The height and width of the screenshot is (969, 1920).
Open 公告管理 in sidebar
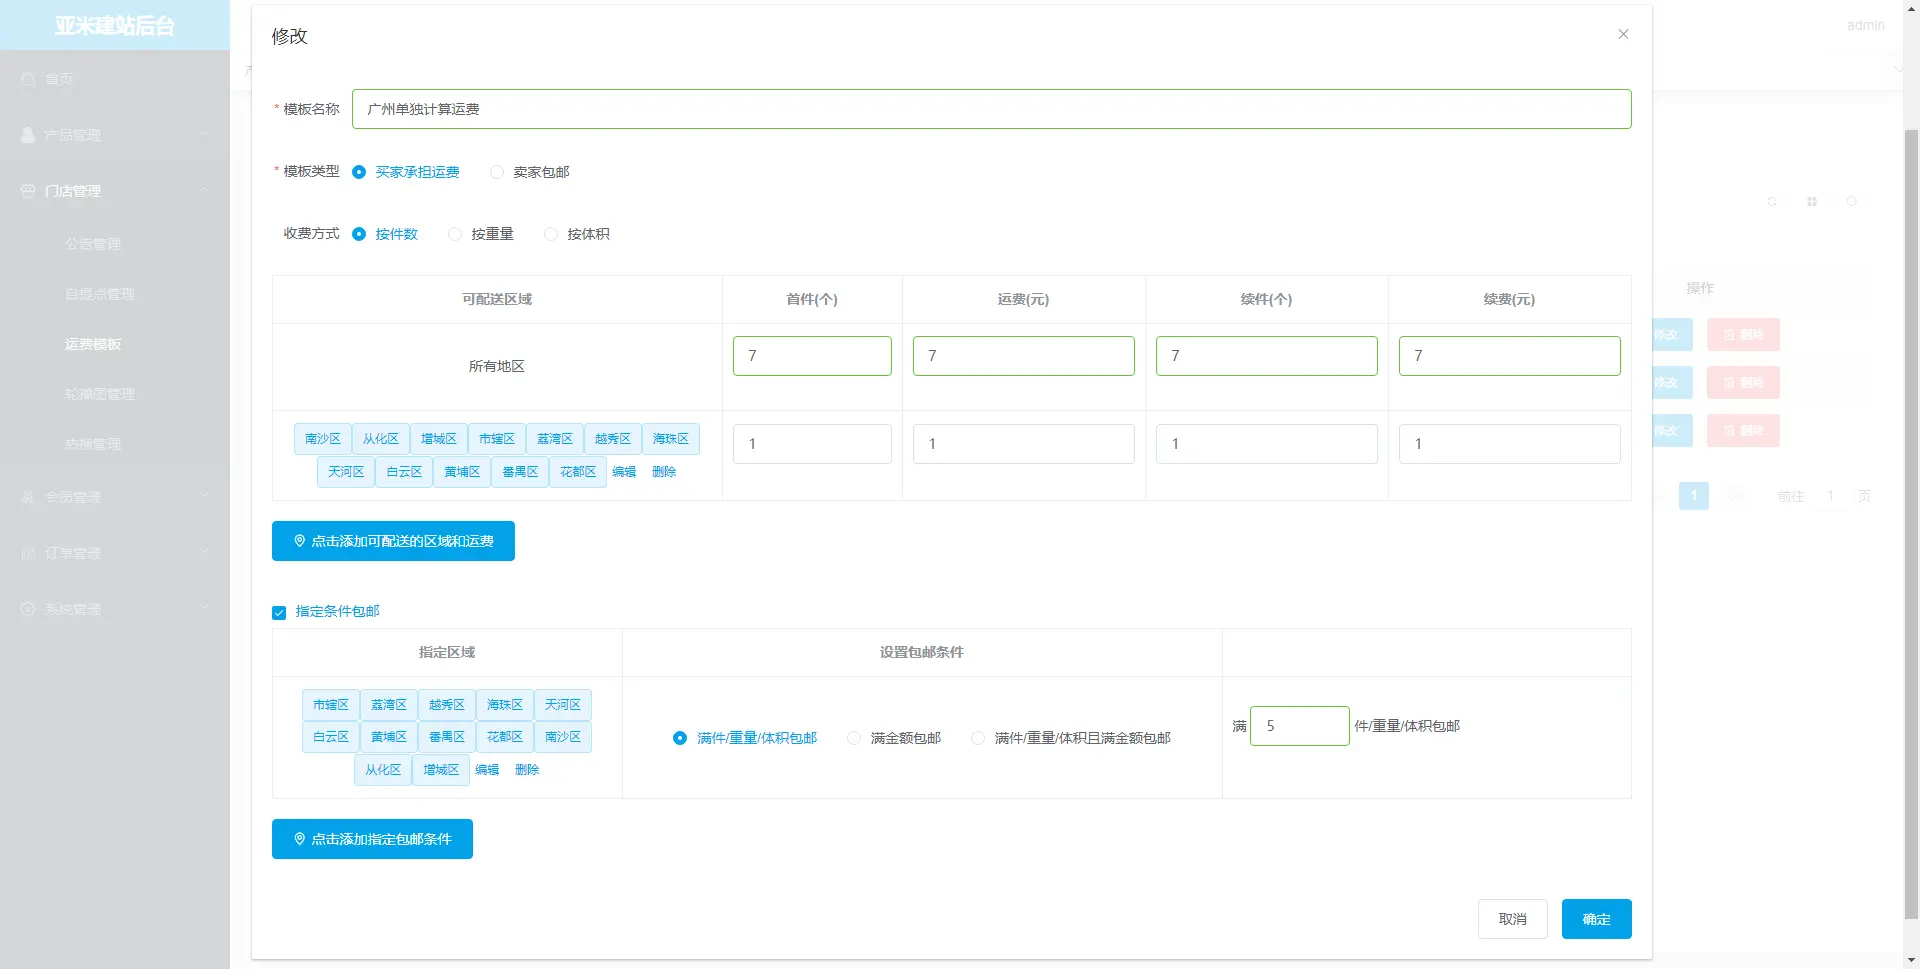[x=93, y=244]
